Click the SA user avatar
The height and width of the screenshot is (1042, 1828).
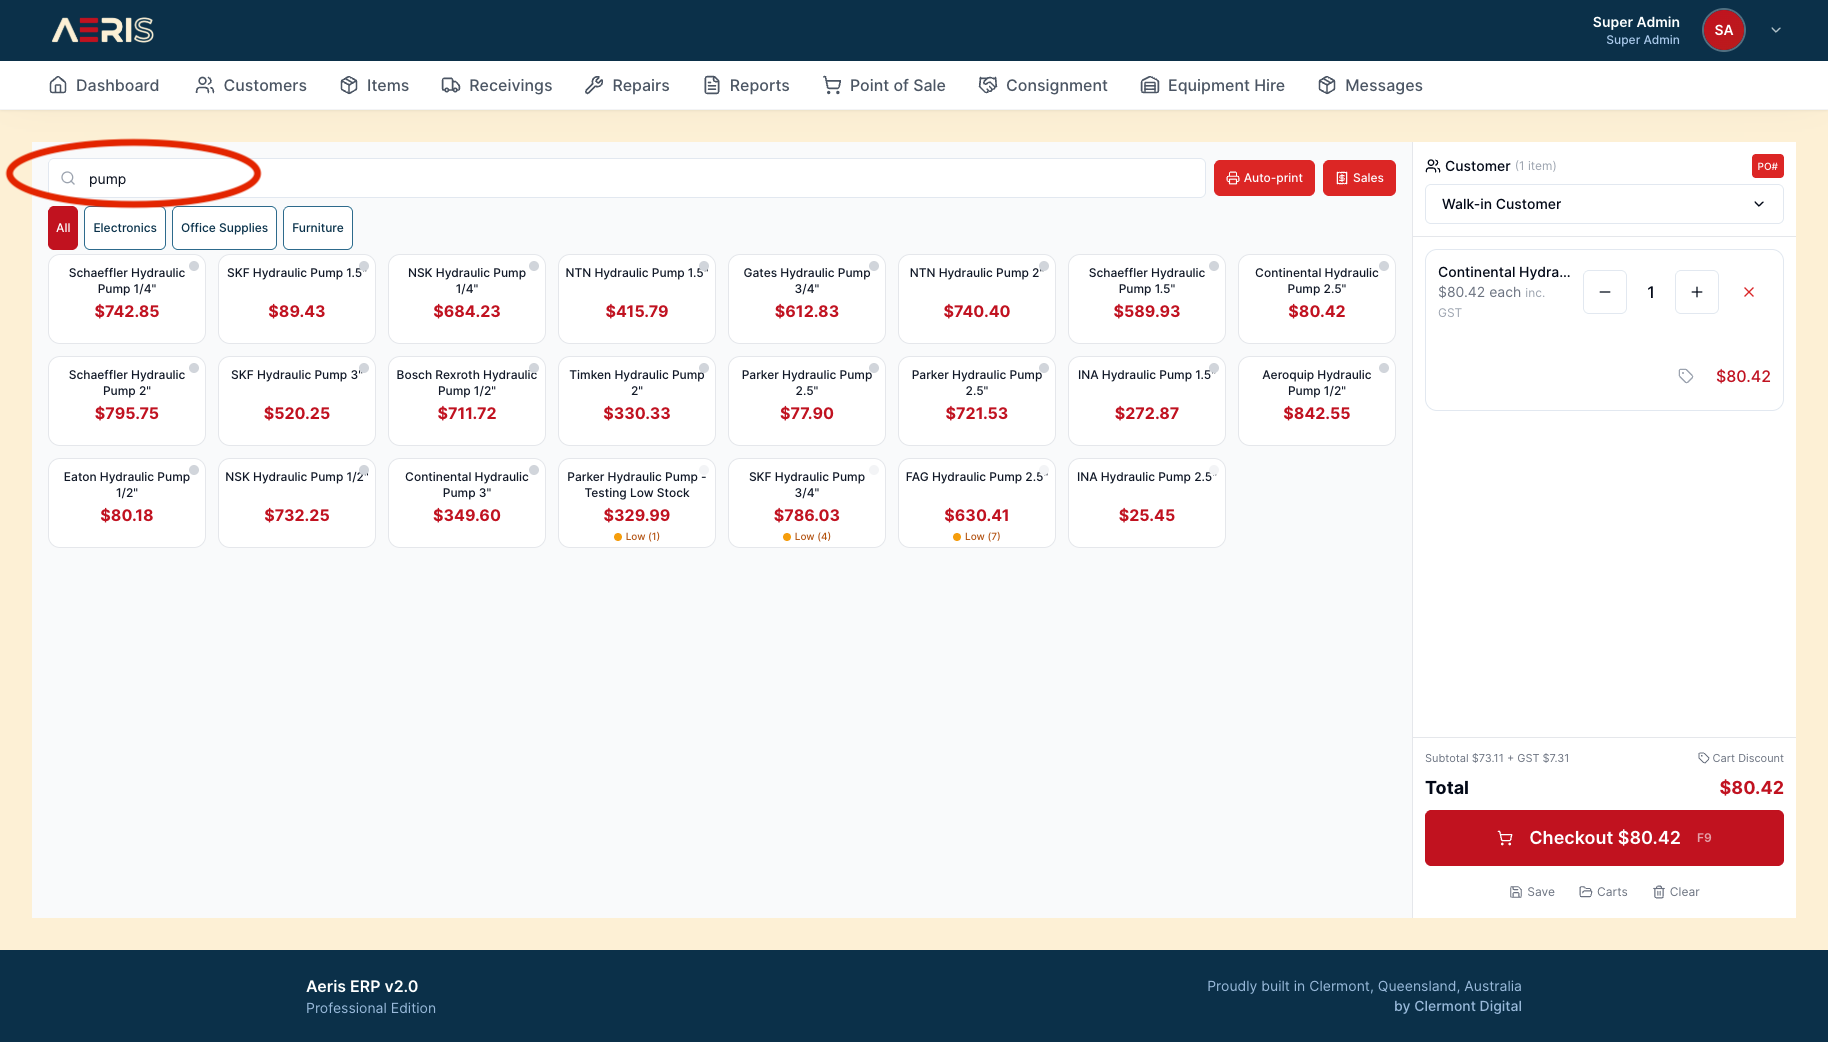[x=1723, y=30]
